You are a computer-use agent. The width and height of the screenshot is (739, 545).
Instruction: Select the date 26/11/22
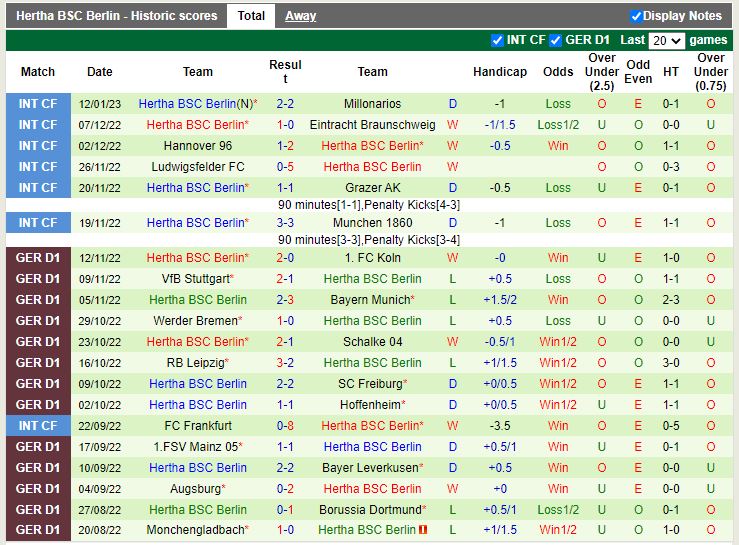pyautogui.click(x=99, y=167)
